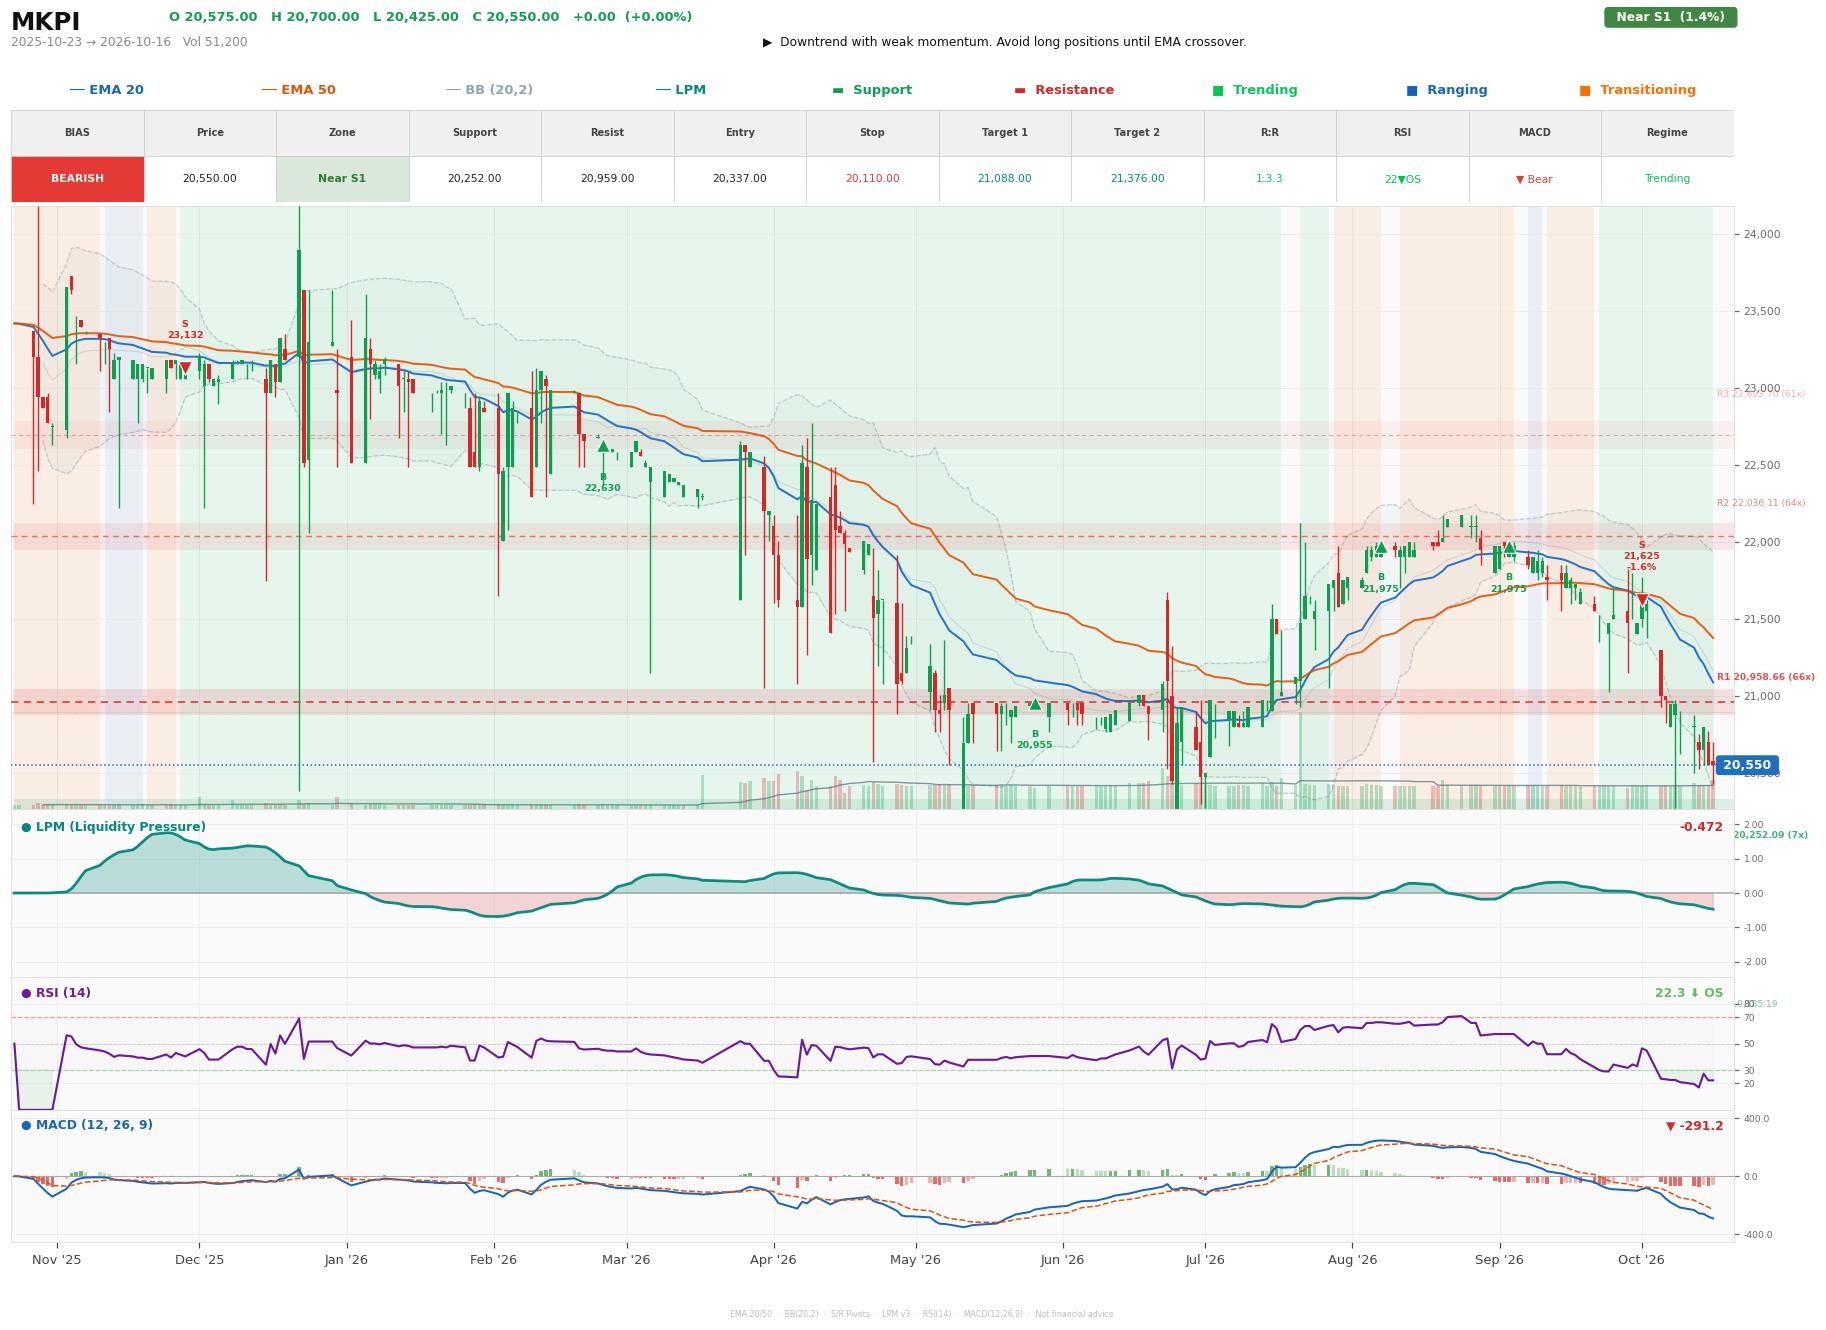Screen dimensions: 1826x1330
Task: Click the blue Ranging regime swatch
Action: pos(1412,90)
